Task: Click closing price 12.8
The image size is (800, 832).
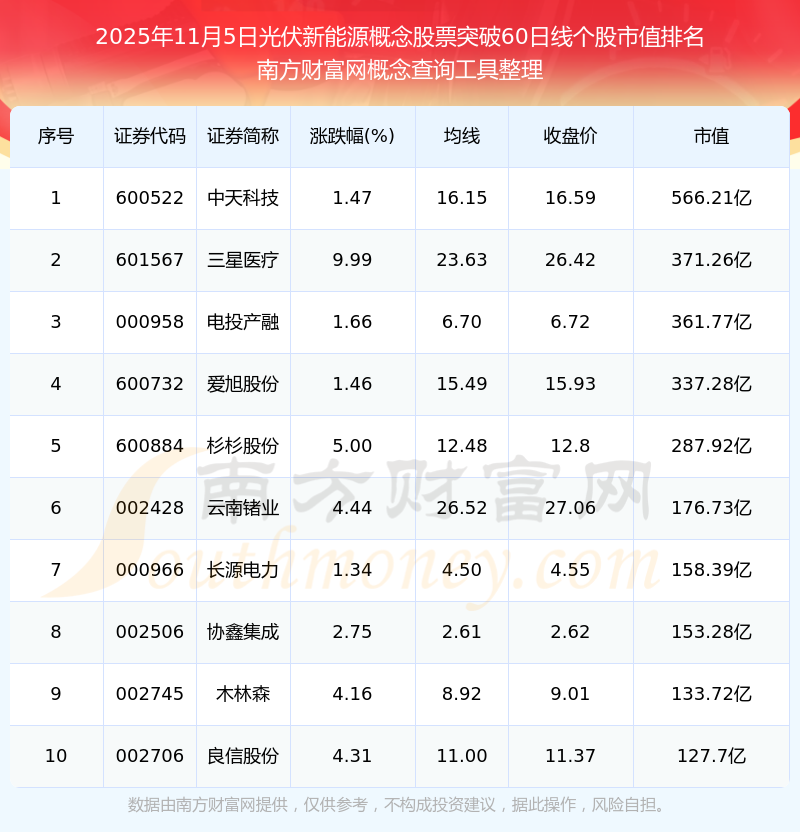Action: [x=570, y=446]
